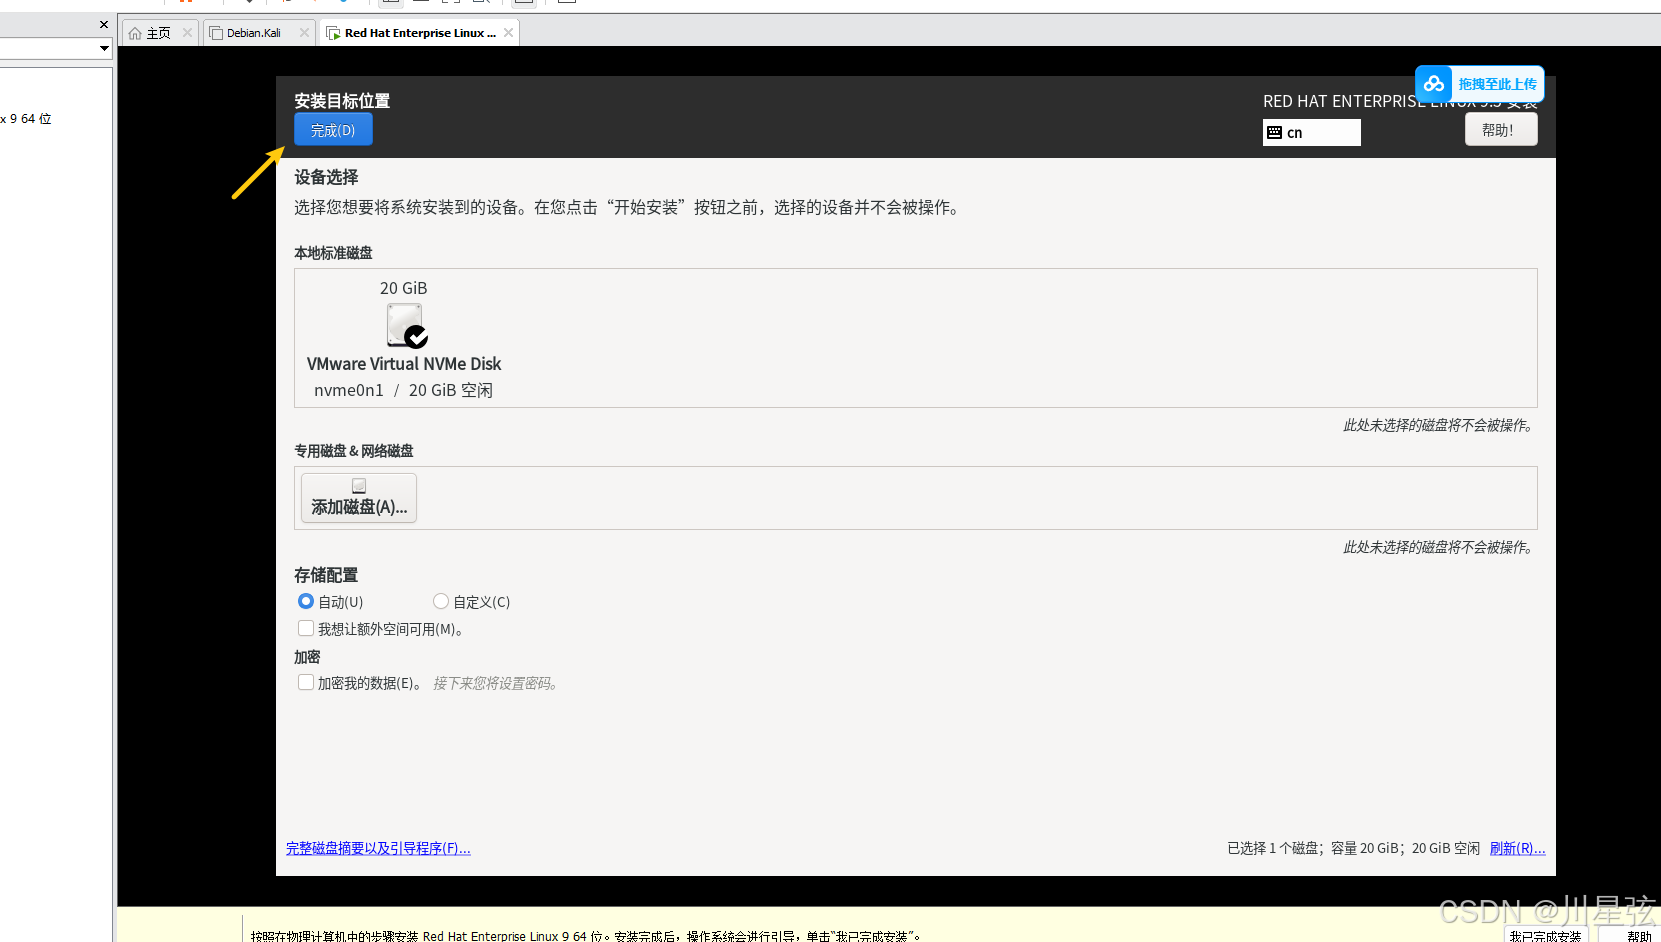
Task: Click the keyboard icon beside cn
Action: pyautogui.click(x=1274, y=132)
